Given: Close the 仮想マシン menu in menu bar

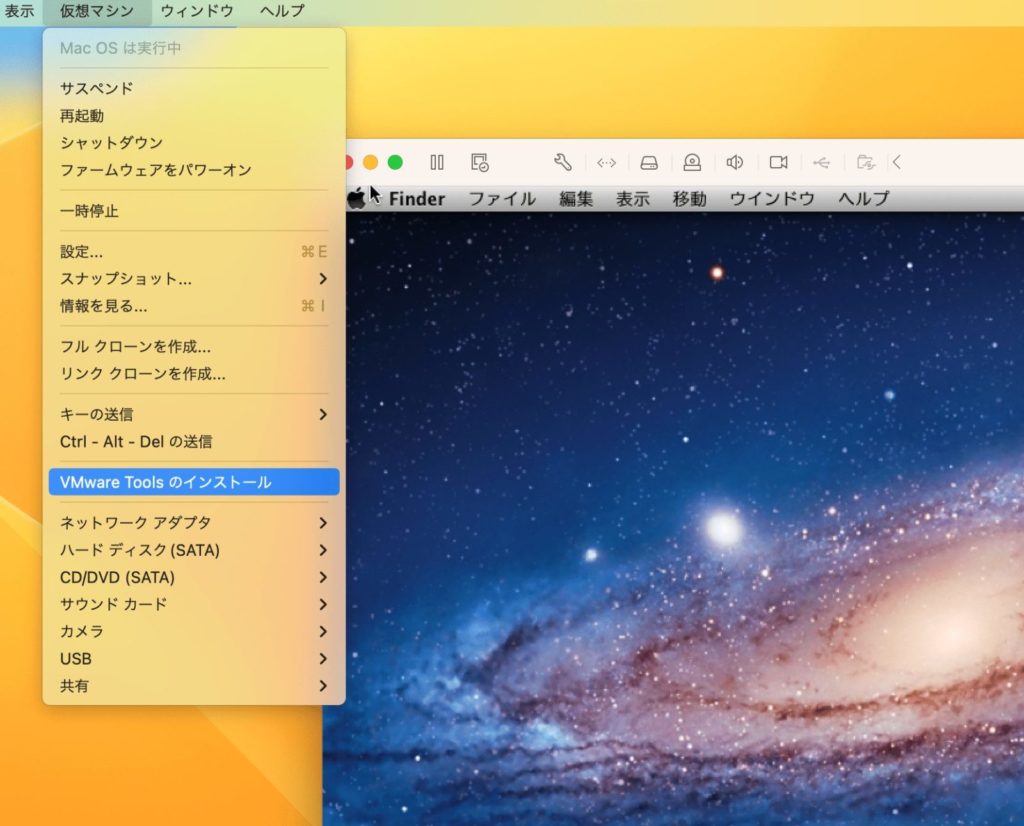Looking at the screenshot, I should point(97,11).
